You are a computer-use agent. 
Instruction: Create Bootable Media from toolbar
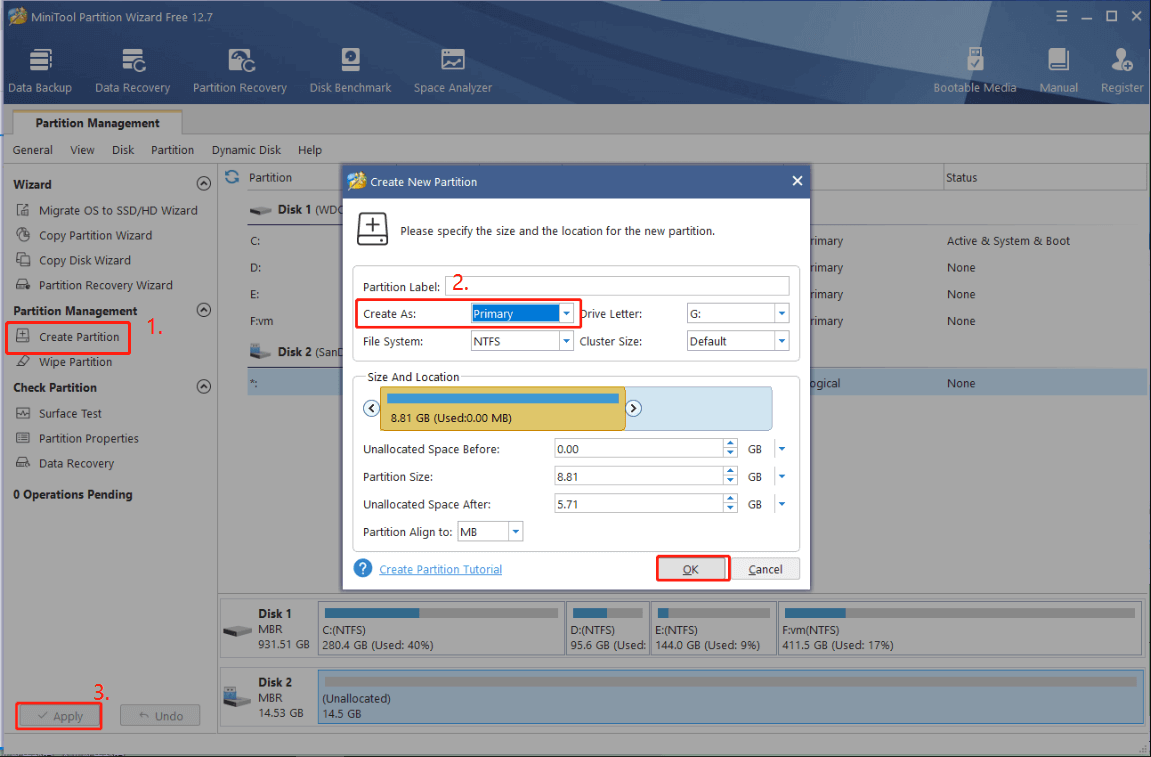point(974,70)
